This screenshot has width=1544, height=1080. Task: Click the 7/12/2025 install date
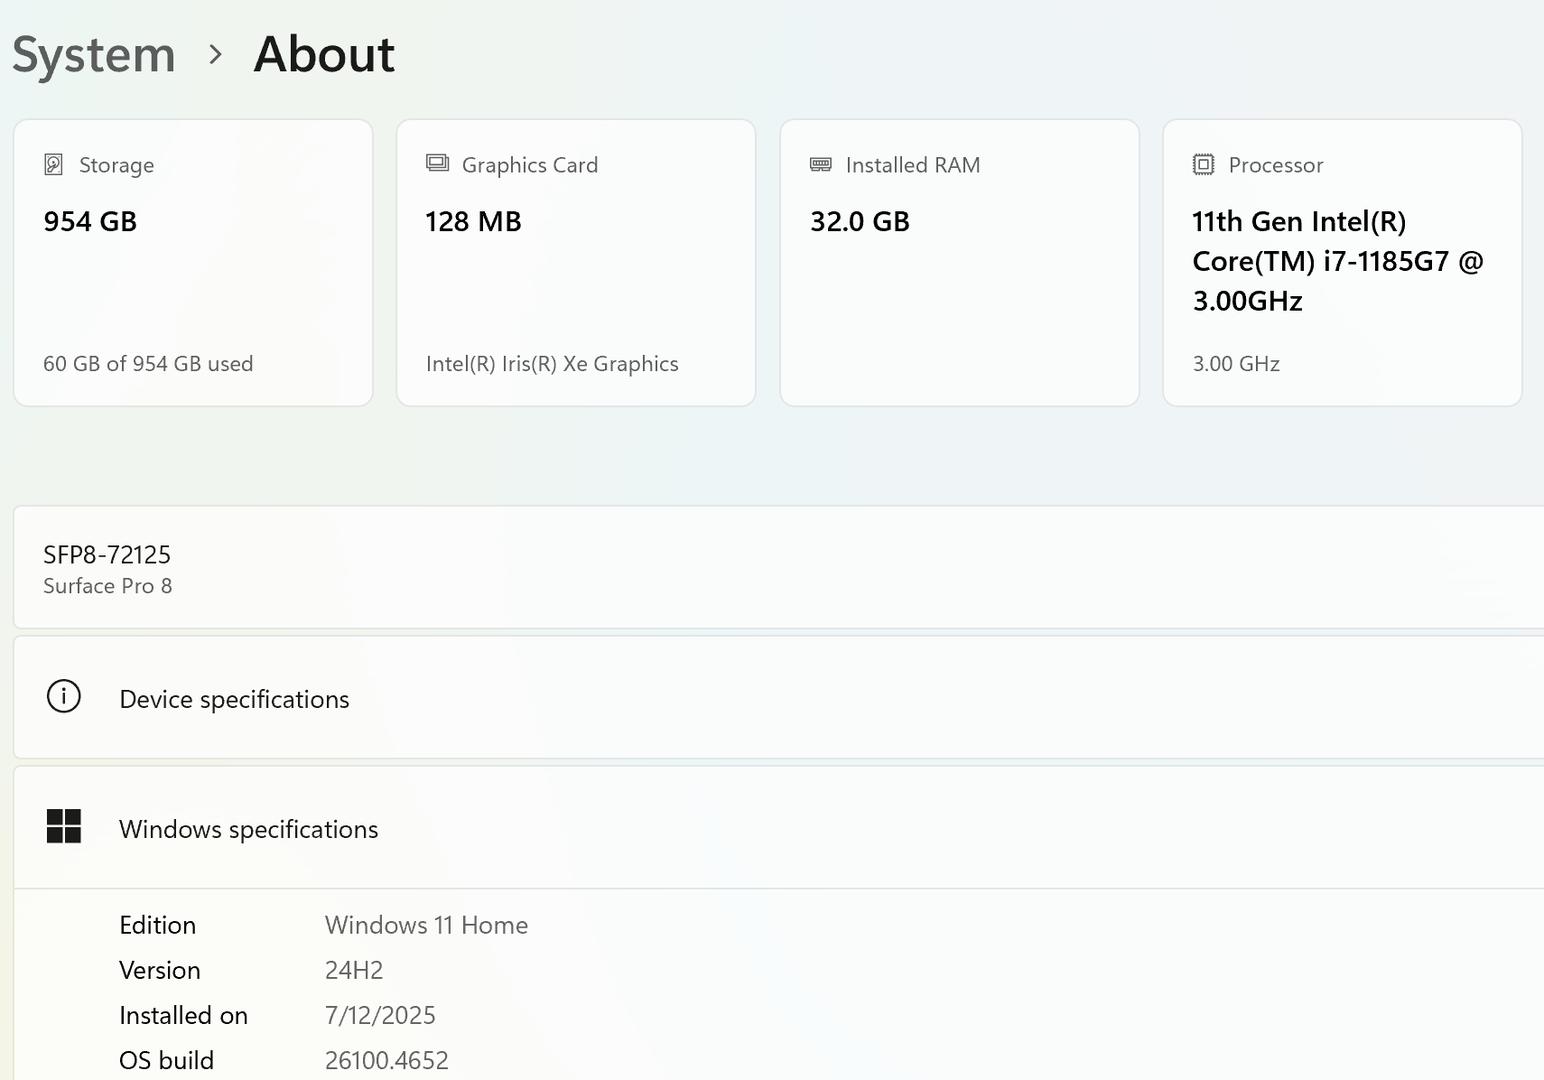pyautogui.click(x=380, y=1015)
